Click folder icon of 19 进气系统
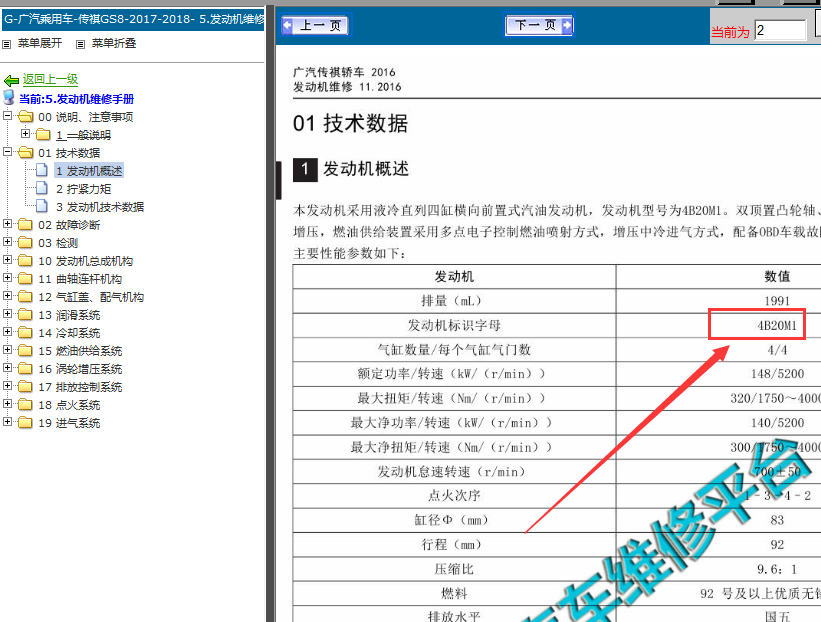Image resolution: width=821 pixels, height=622 pixels. pyautogui.click(x=25, y=423)
